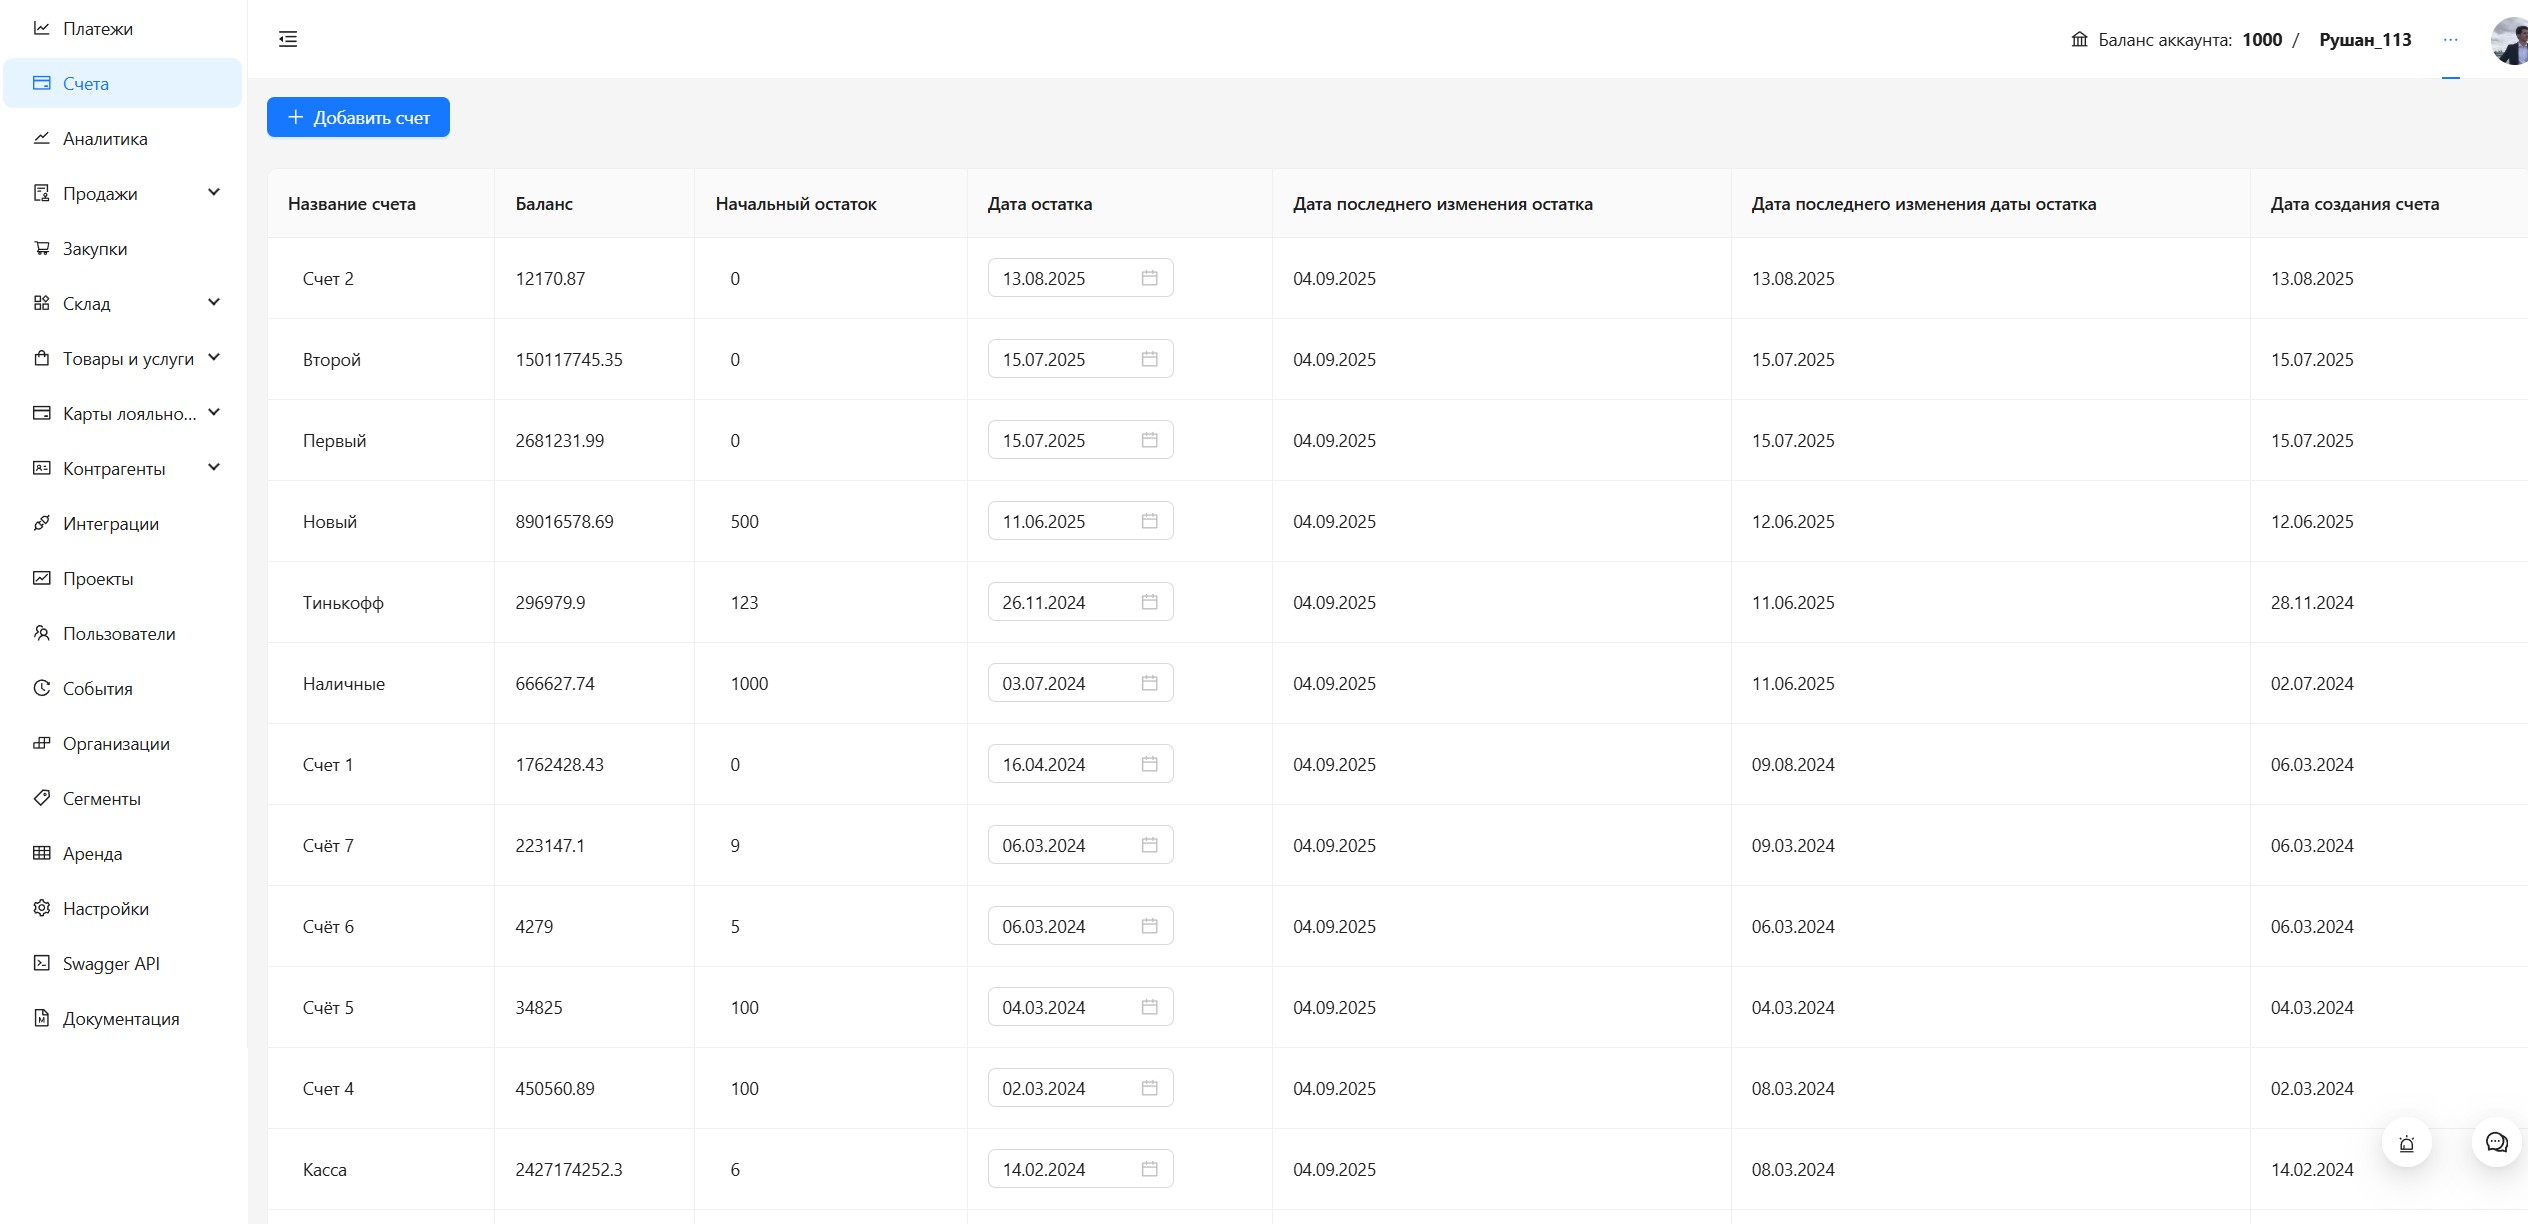Open the support chat icon
Viewport: 2528px width, 1224px height.
click(x=2495, y=1142)
